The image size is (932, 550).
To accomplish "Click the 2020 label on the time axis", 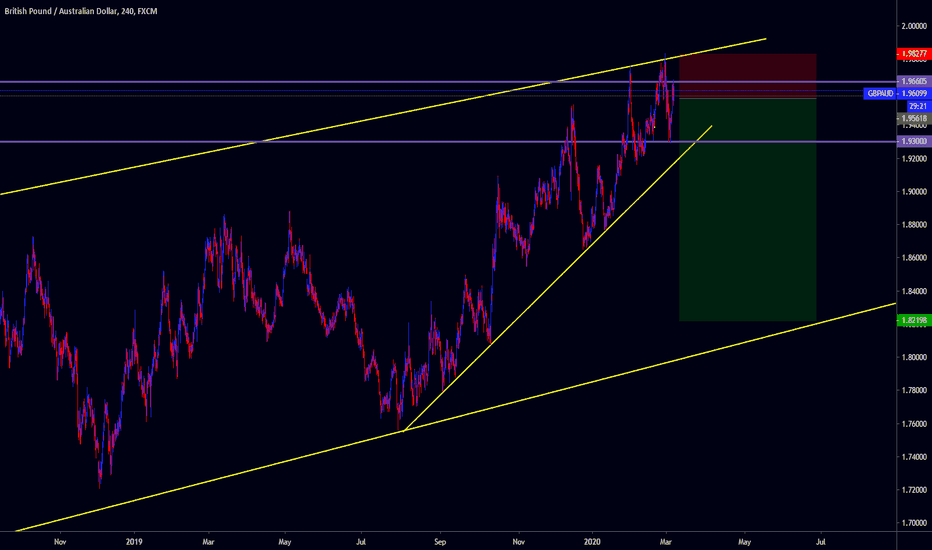I will point(594,541).
